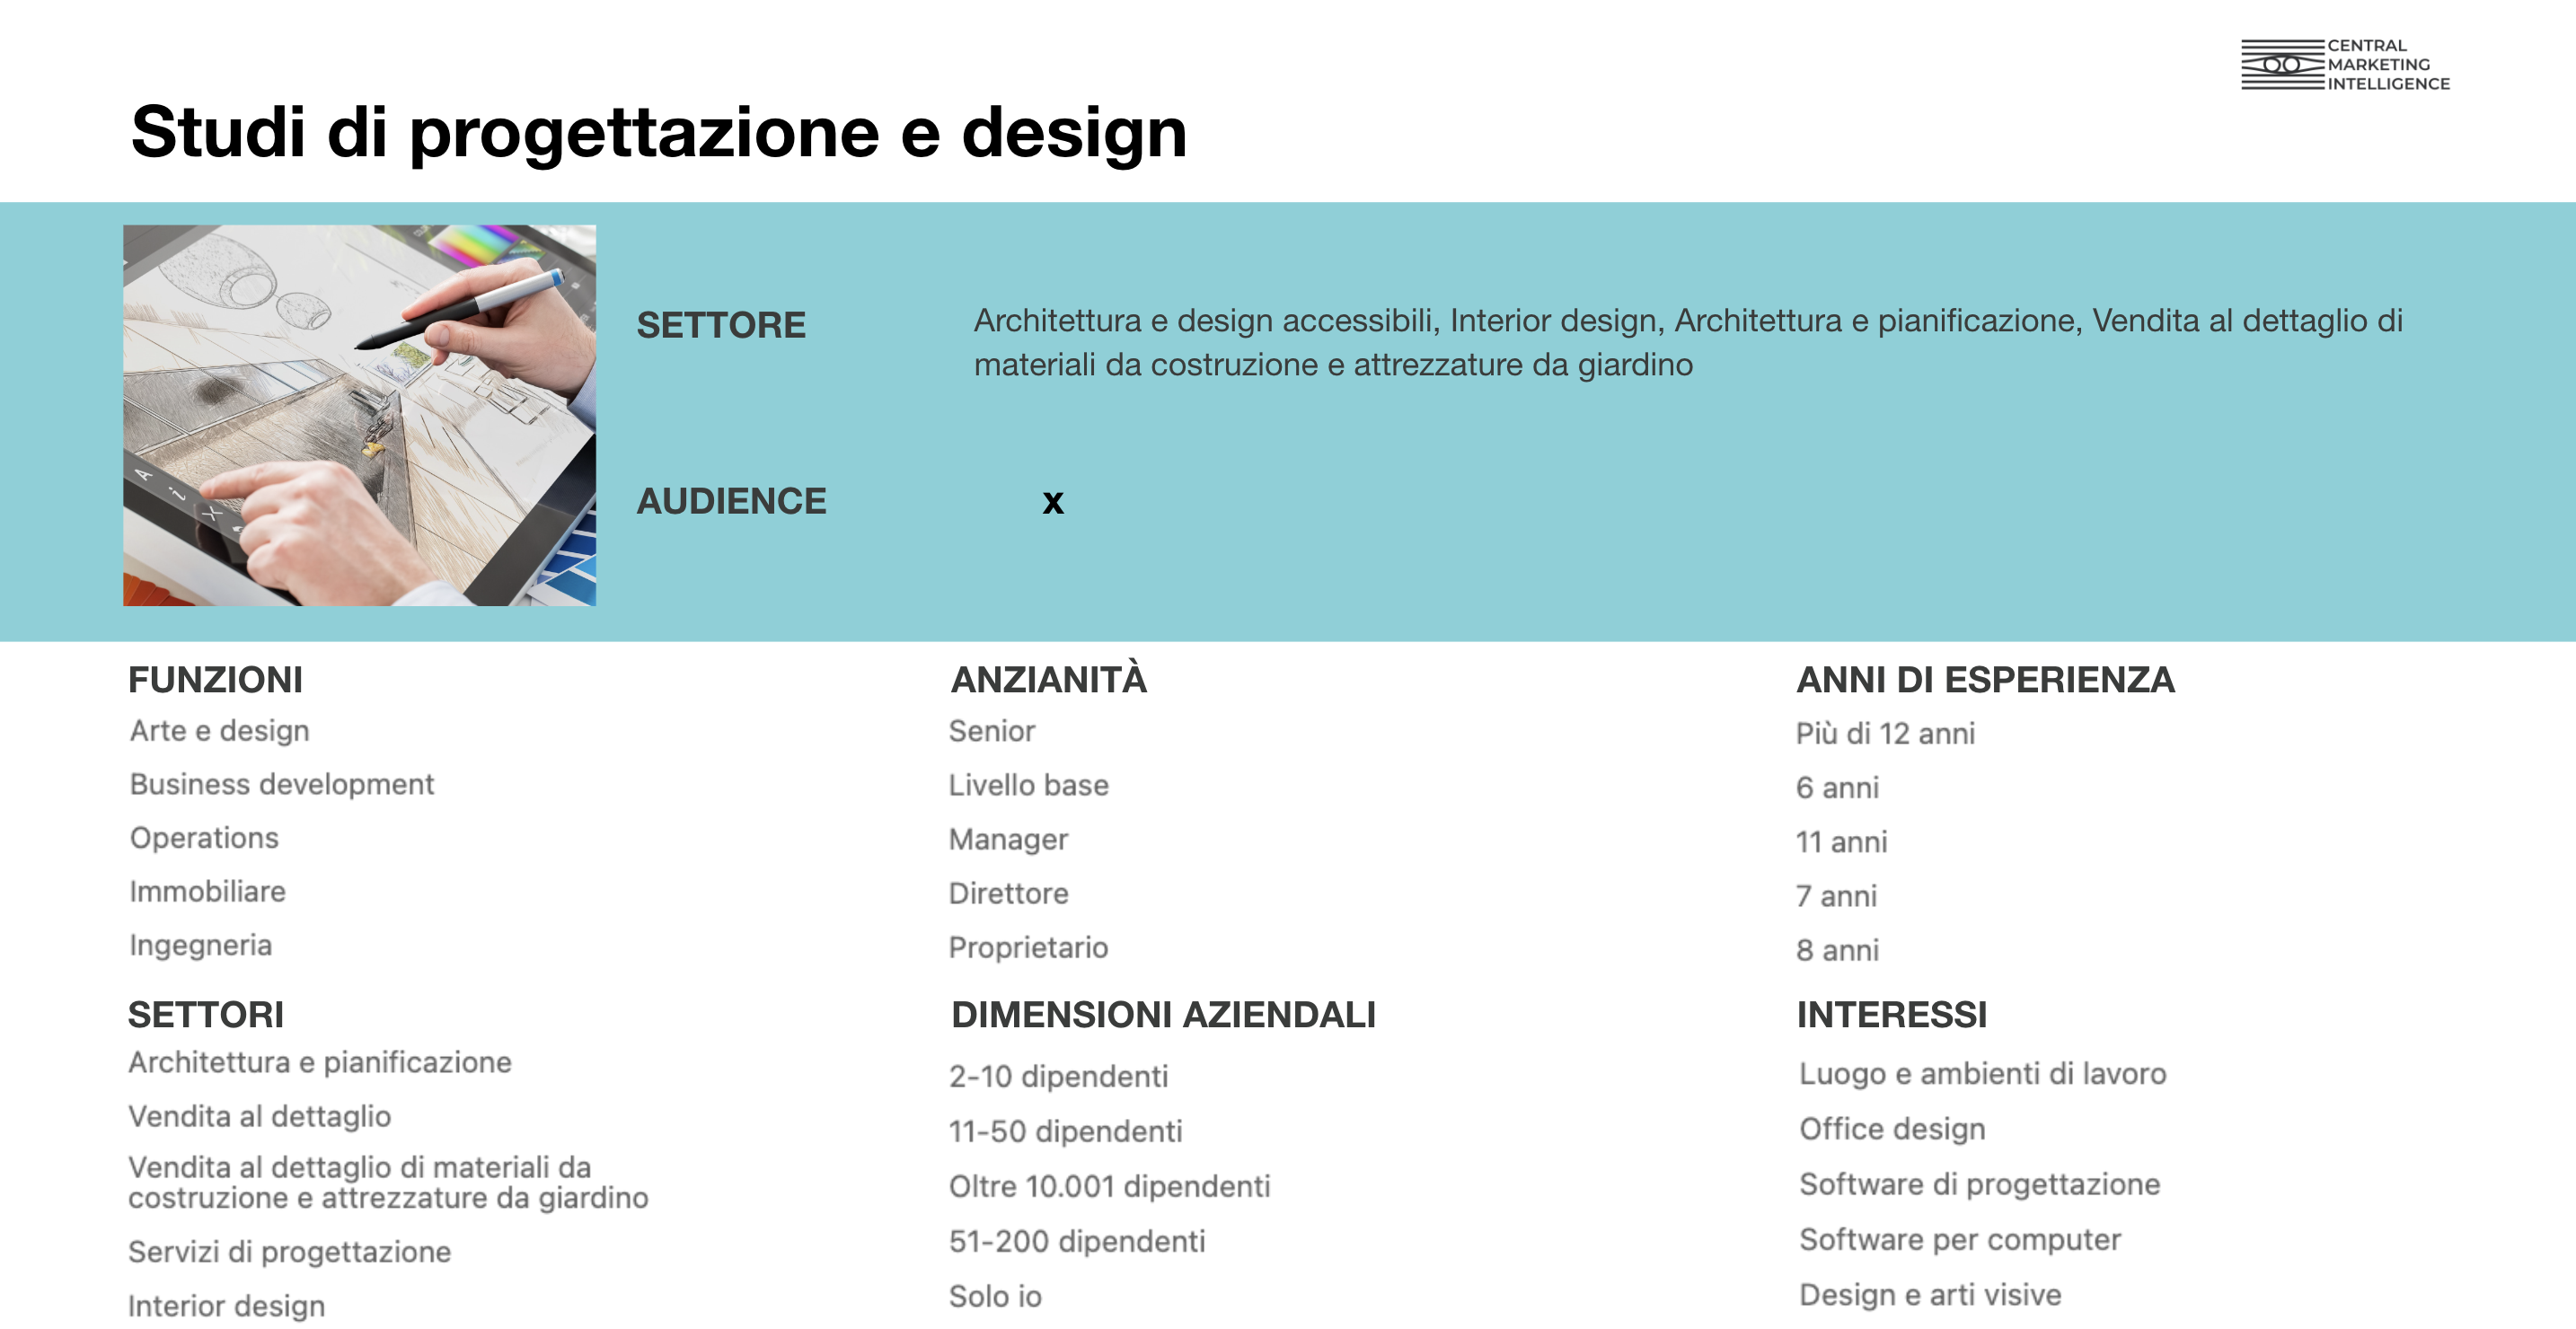This screenshot has height=1329, width=2576.
Task: Click Arte e design under Funzioni
Action: [219, 731]
